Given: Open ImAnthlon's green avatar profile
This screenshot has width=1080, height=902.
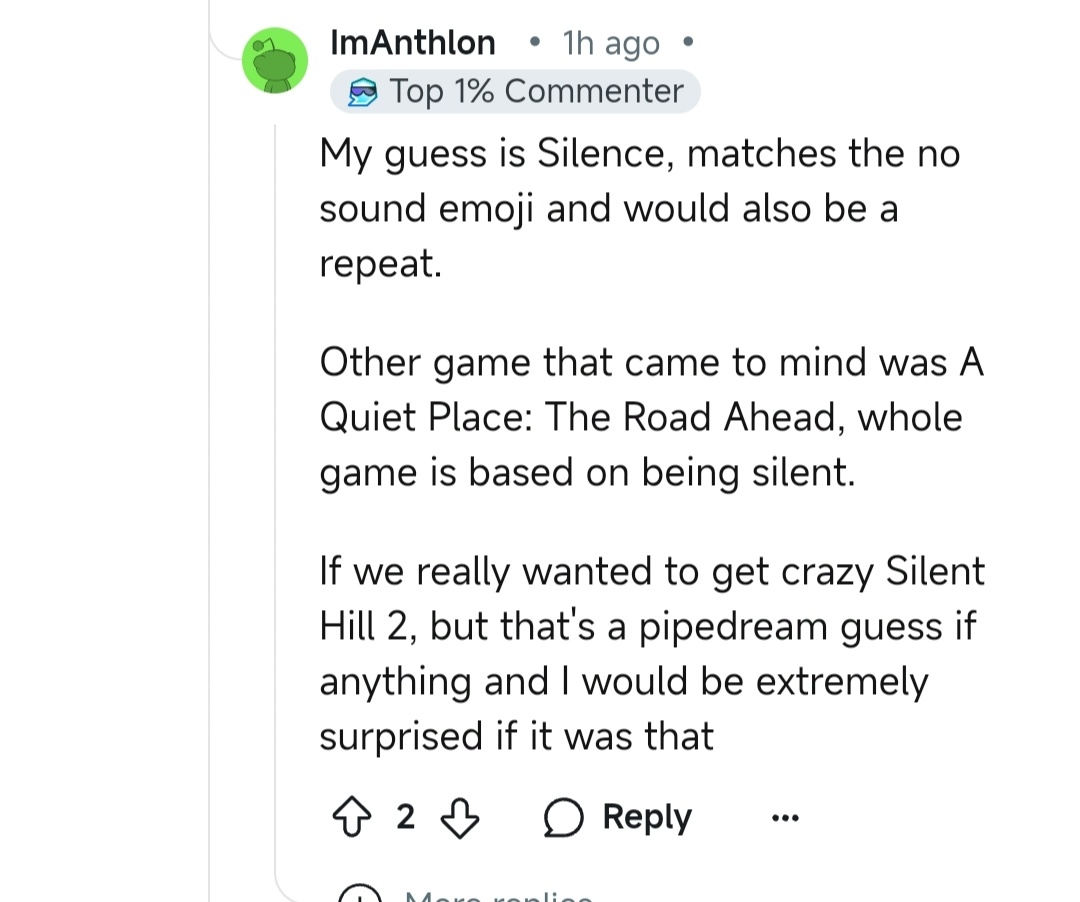Looking at the screenshot, I should 275,60.
